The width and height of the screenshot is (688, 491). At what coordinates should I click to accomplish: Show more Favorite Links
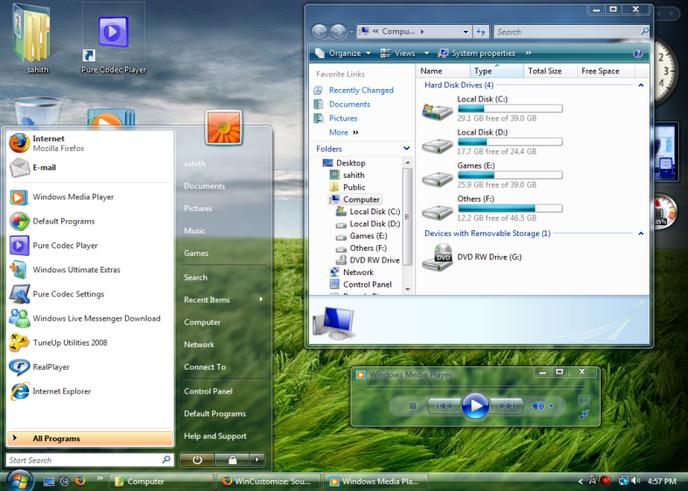pyautogui.click(x=344, y=132)
